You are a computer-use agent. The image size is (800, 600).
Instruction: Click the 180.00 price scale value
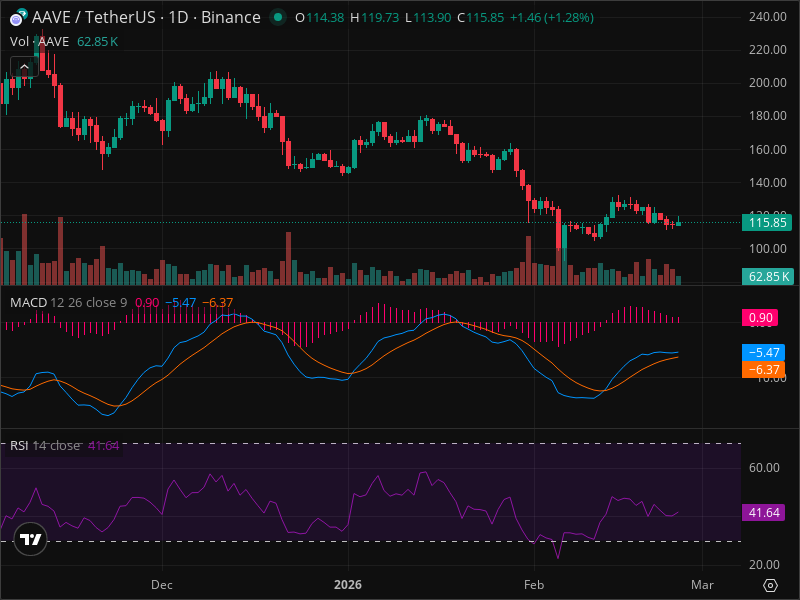[767, 116]
